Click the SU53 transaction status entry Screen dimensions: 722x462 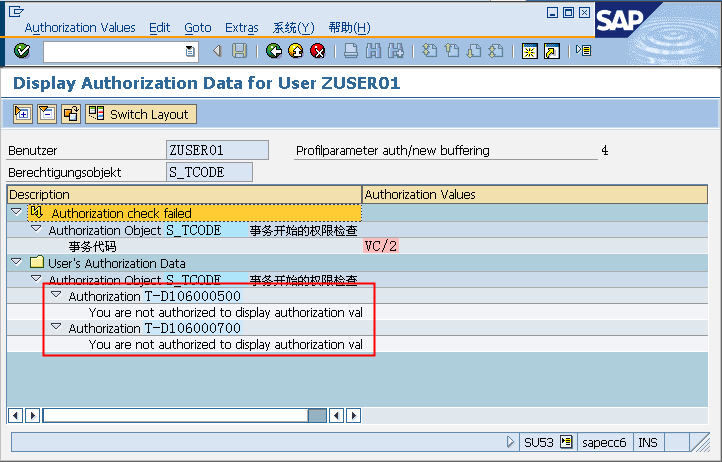[x=539, y=443]
